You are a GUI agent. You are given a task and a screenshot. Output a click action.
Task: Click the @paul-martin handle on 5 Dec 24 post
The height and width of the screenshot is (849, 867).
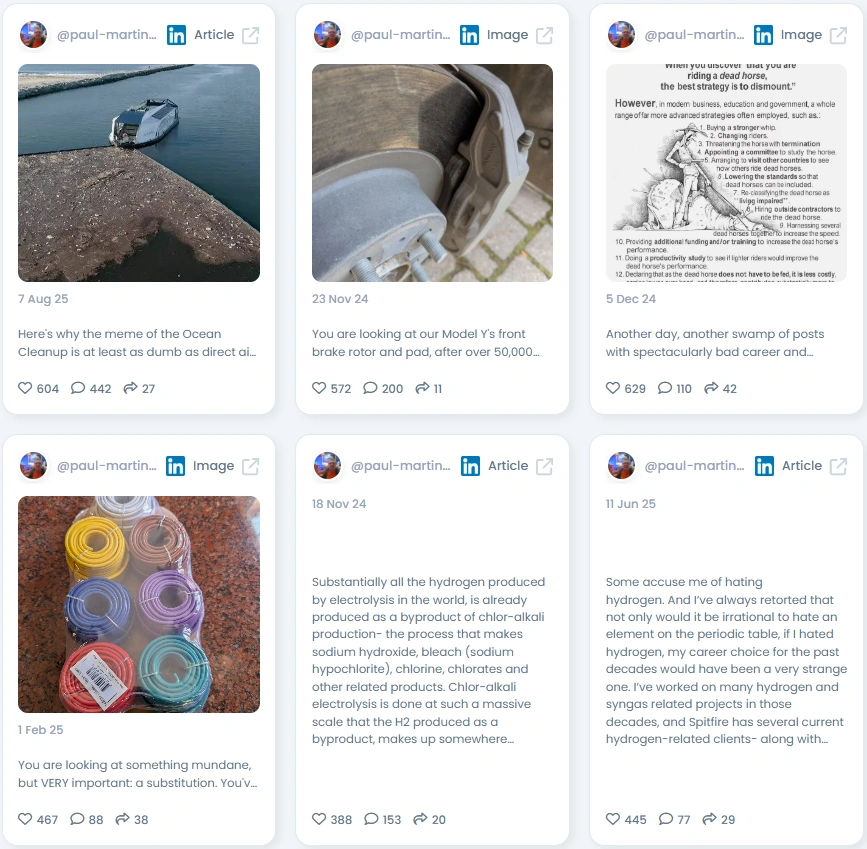click(x=694, y=35)
